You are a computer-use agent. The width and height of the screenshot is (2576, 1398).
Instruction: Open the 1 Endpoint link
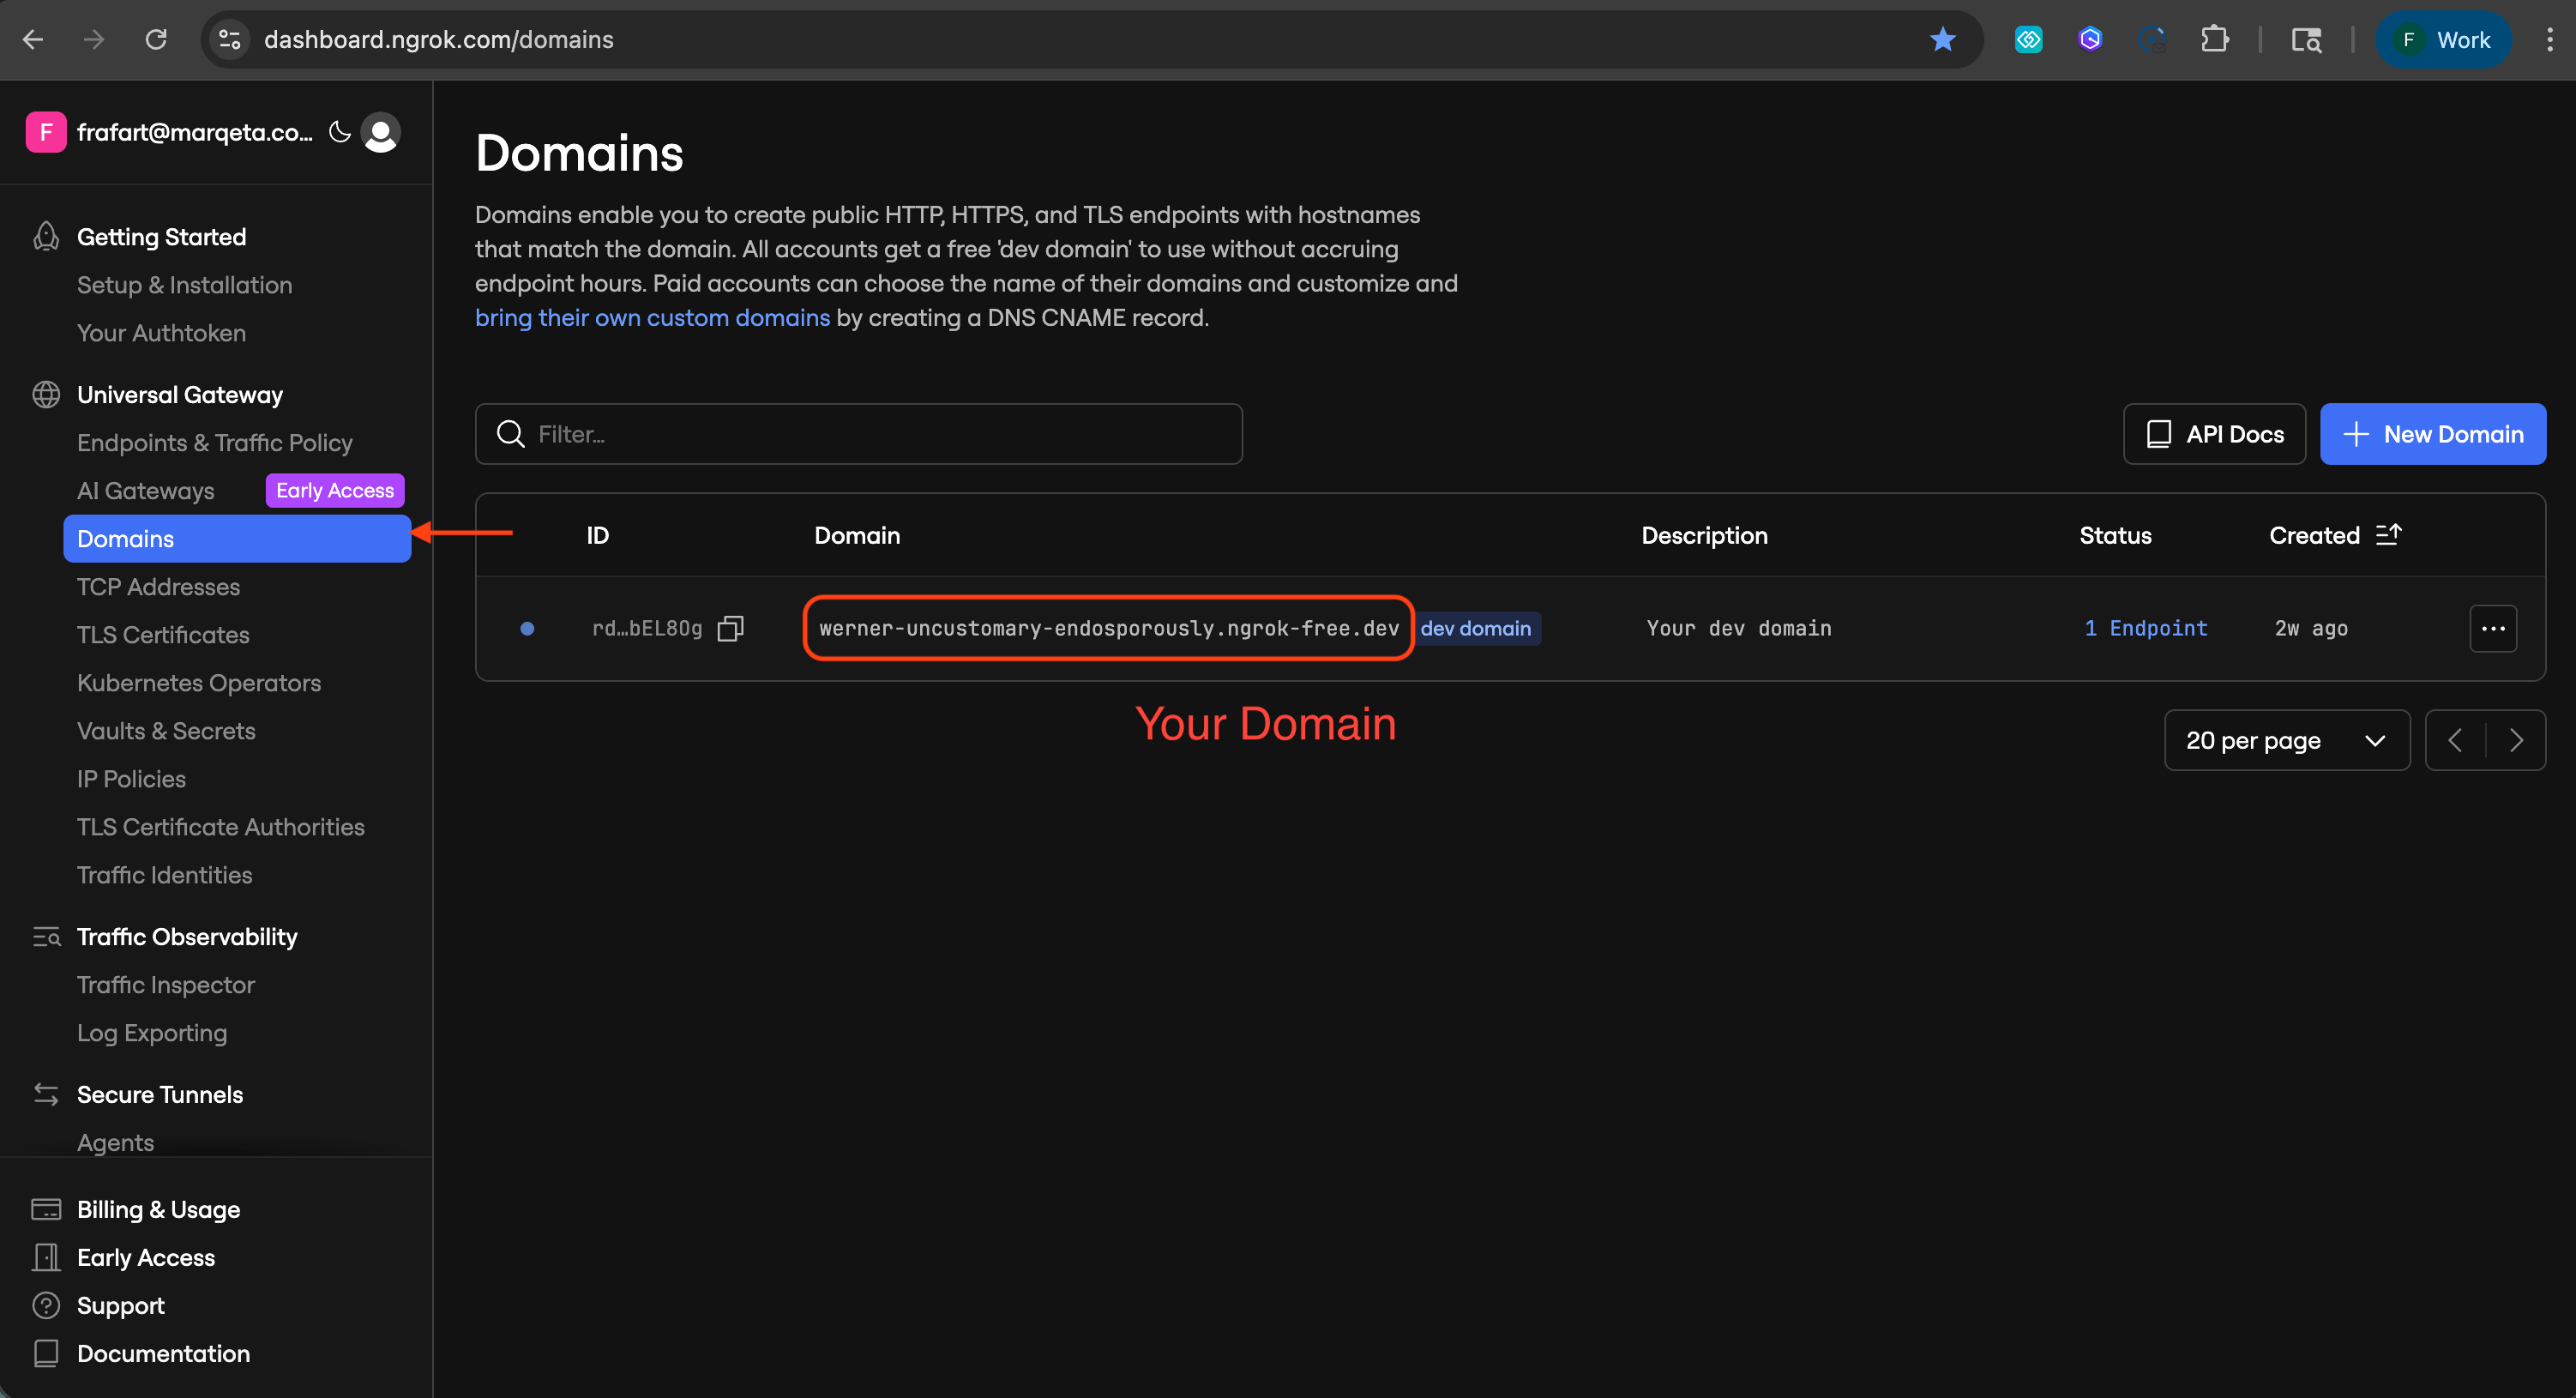[x=2146, y=628]
